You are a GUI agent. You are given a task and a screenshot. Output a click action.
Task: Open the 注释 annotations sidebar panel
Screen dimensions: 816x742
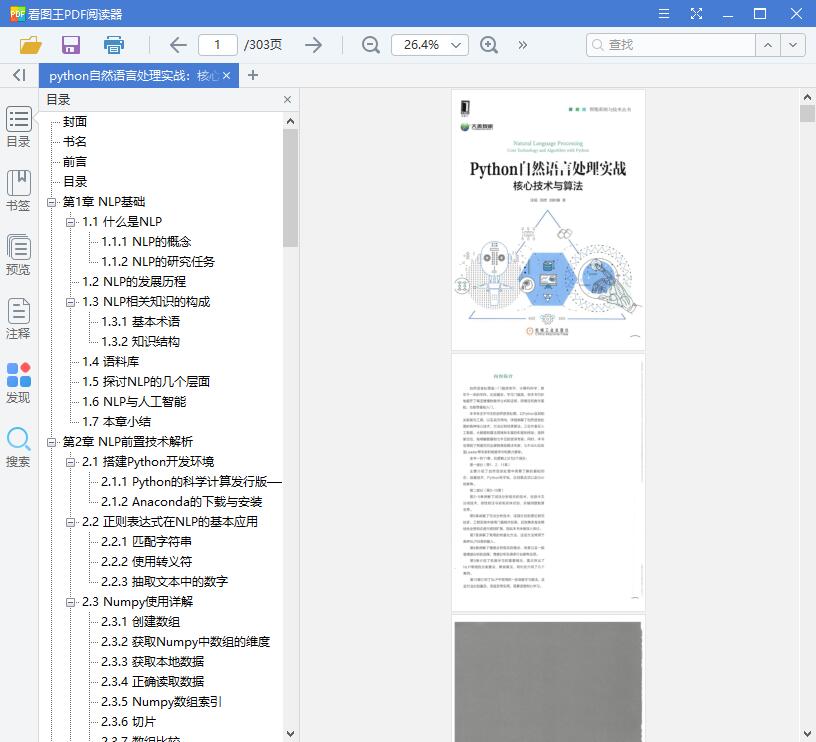click(19, 319)
